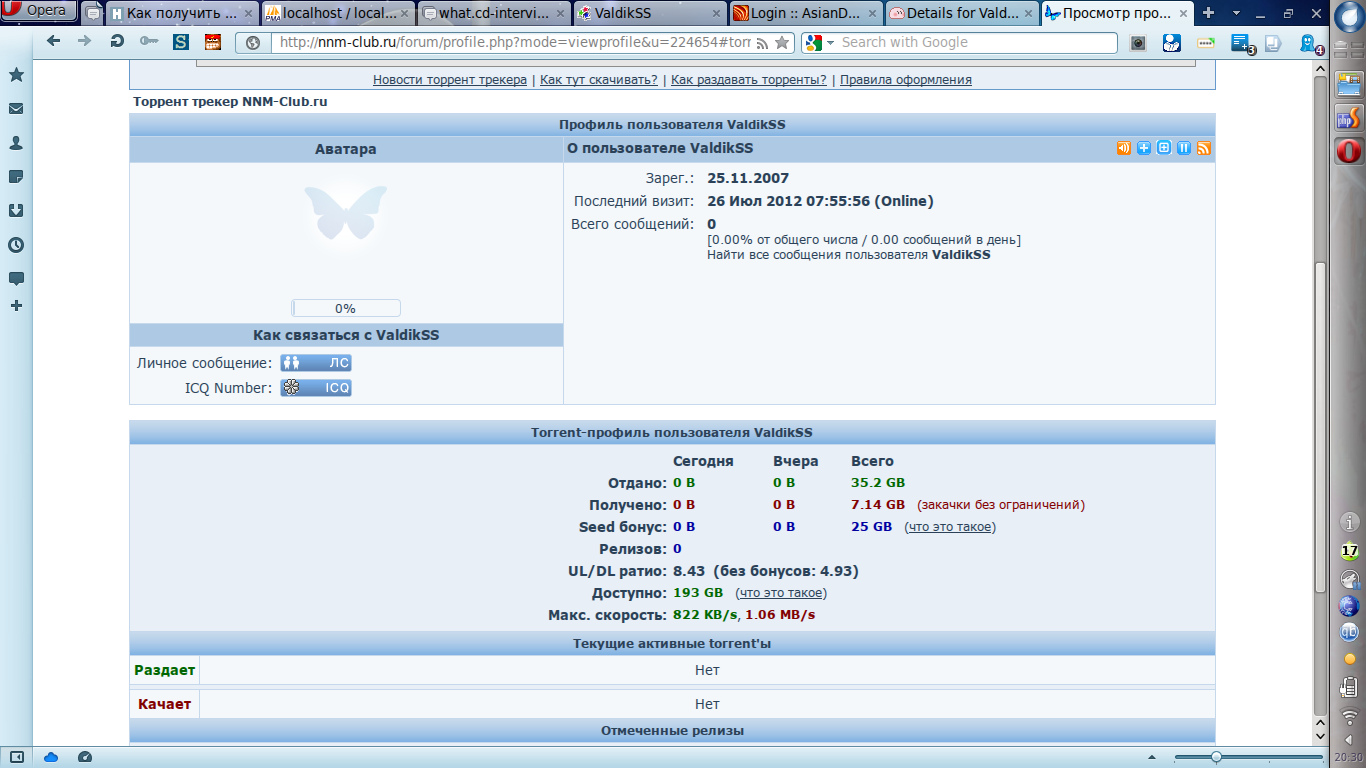This screenshot has width=1366, height=768.
Task: Click the Opera Link cloud icon
Action: pos(52,757)
